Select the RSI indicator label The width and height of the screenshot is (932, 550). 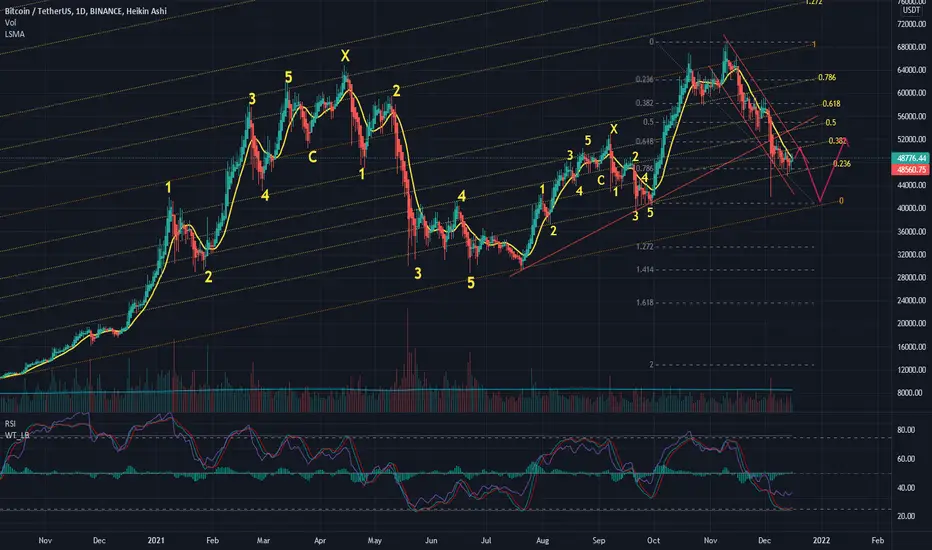[10, 423]
